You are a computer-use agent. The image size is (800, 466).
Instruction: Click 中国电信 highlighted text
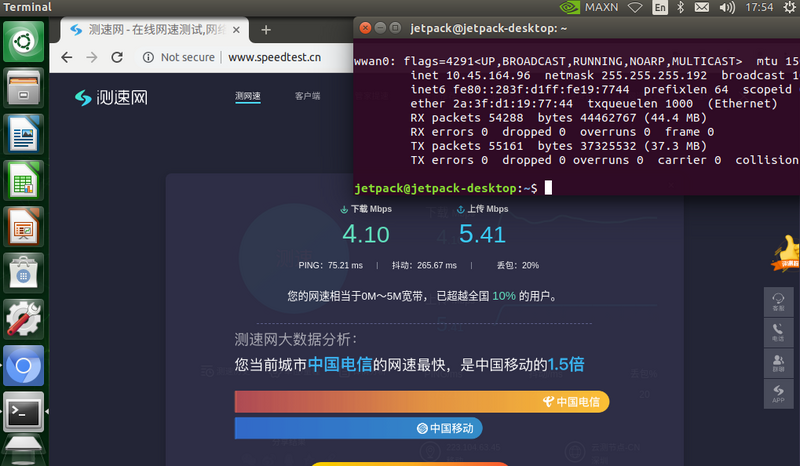pyautogui.click(x=340, y=364)
